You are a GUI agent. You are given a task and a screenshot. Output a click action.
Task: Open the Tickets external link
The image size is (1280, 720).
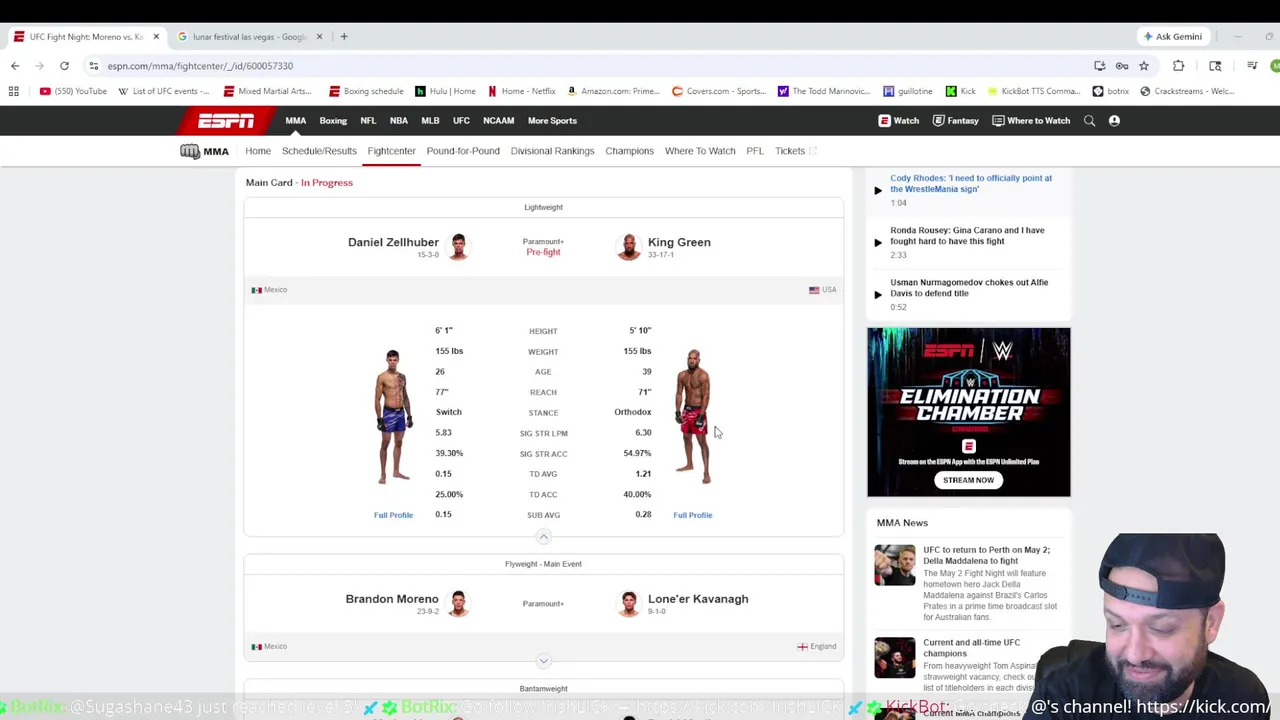[796, 151]
